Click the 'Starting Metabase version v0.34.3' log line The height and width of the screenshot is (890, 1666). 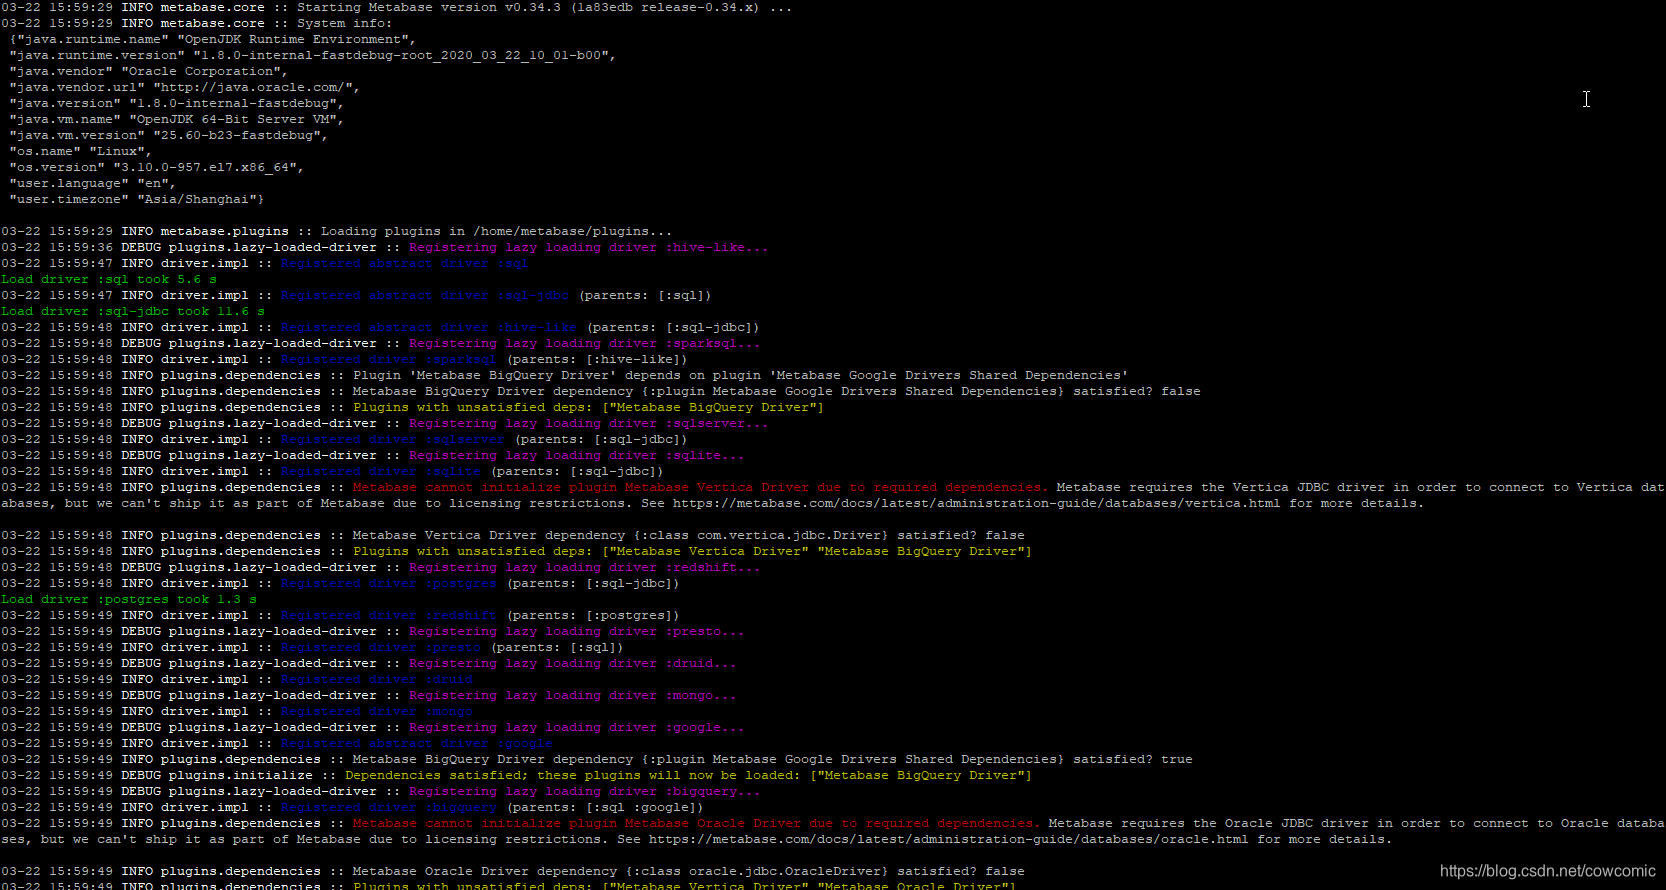pyautogui.click(x=396, y=7)
